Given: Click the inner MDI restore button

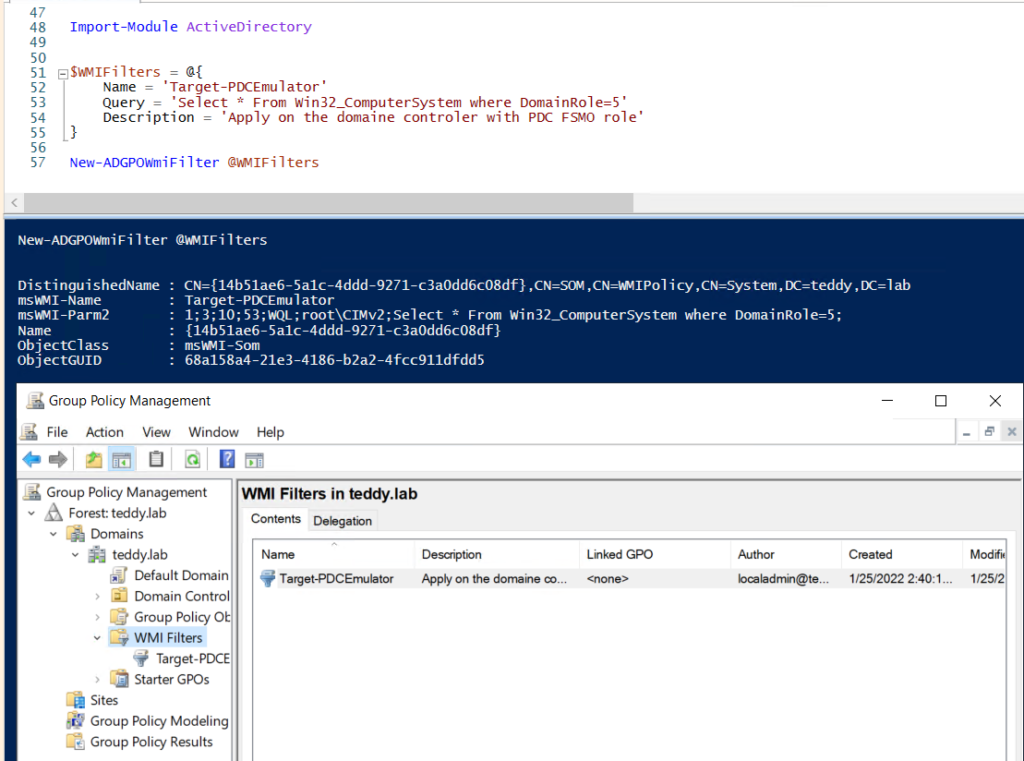Looking at the screenshot, I should pos(989,432).
